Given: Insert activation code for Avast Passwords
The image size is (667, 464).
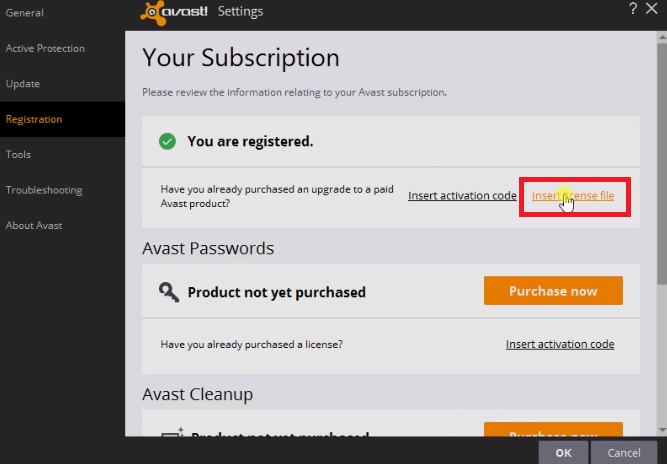Looking at the screenshot, I should [x=560, y=344].
